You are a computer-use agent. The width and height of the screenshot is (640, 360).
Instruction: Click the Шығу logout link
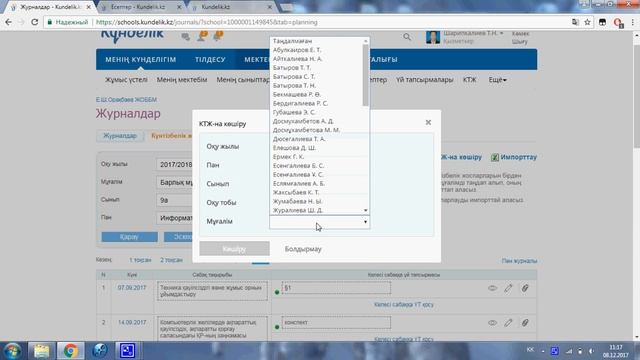coord(520,42)
